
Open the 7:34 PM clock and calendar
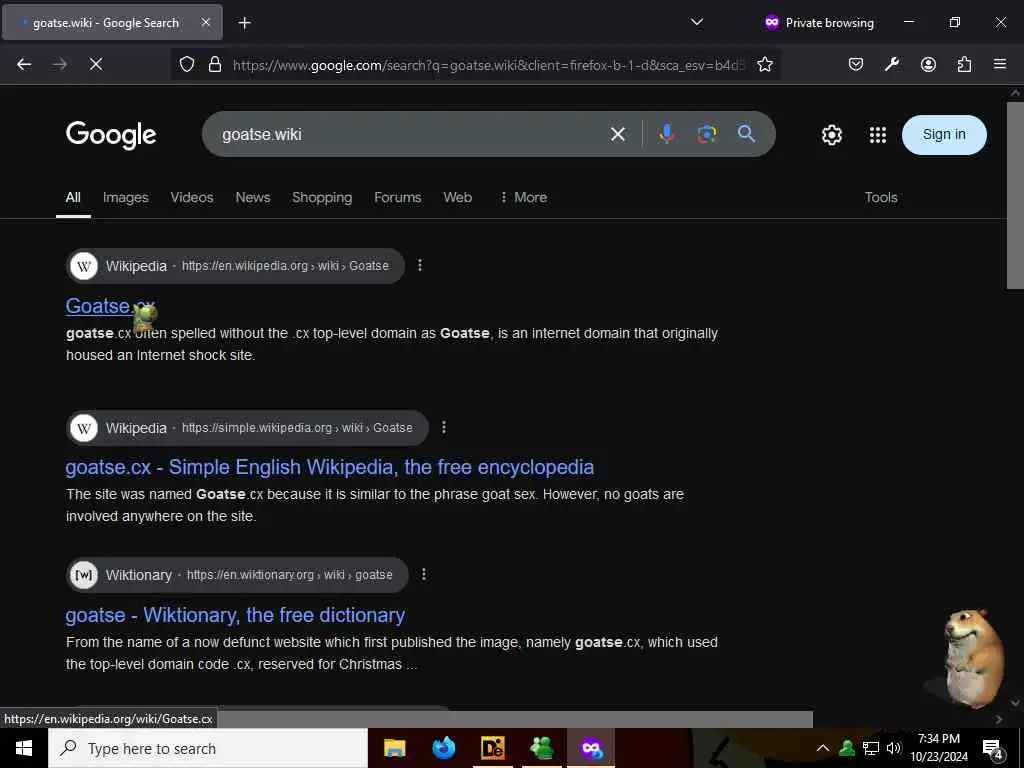tap(939, 748)
